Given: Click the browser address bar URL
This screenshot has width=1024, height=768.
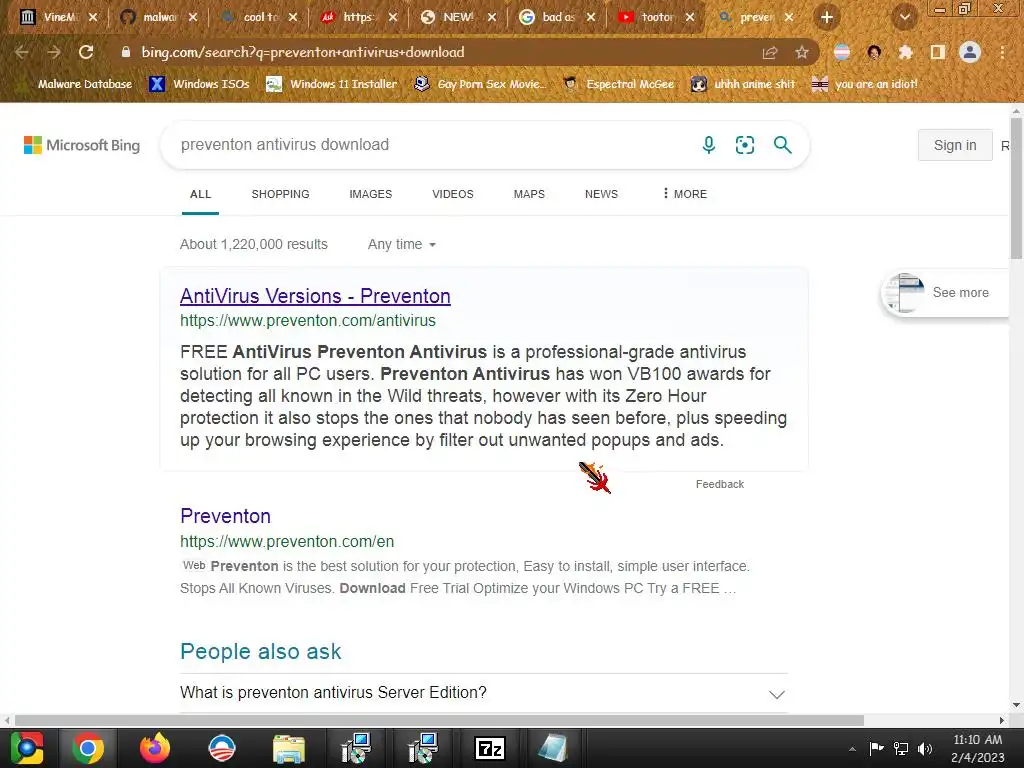Looking at the screenshot, I should [x=303, y=52].
